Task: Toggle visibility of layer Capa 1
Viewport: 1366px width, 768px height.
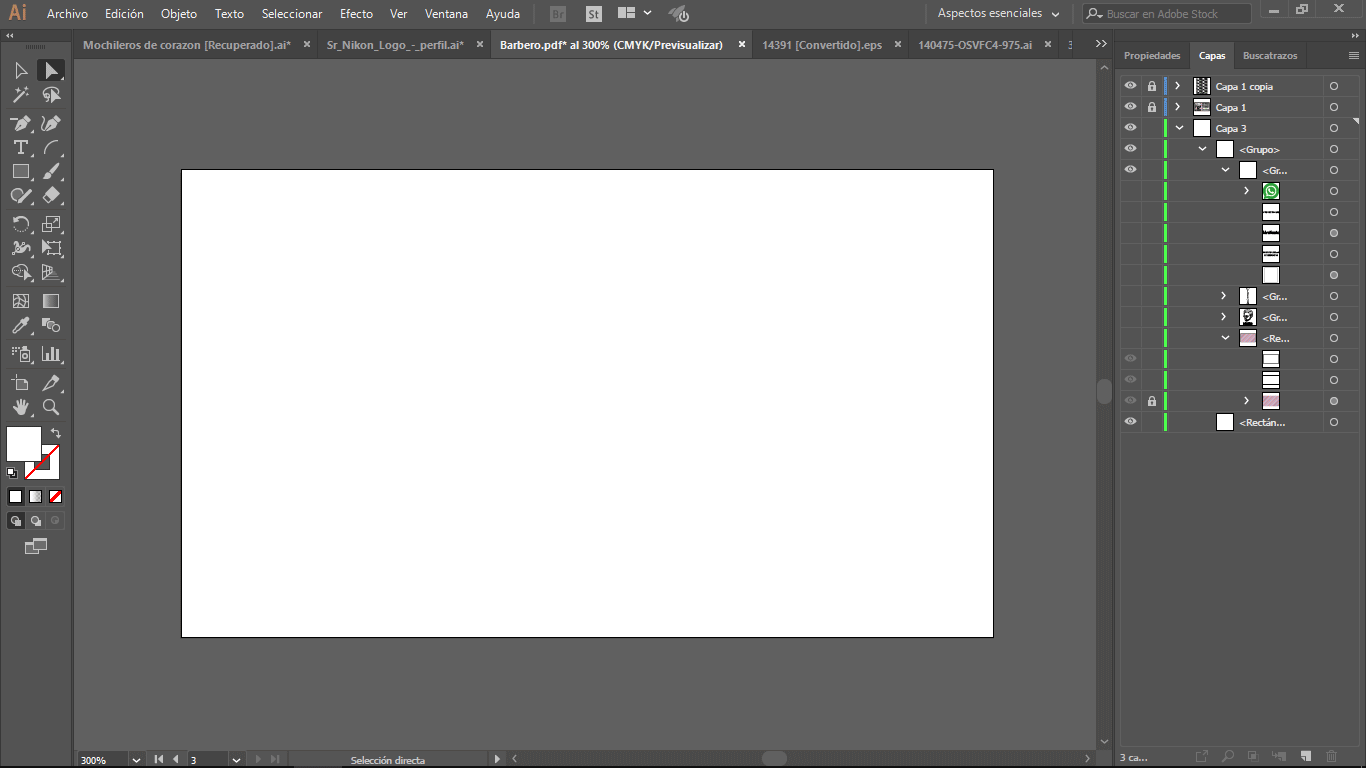Action: tap(1130, 107)
